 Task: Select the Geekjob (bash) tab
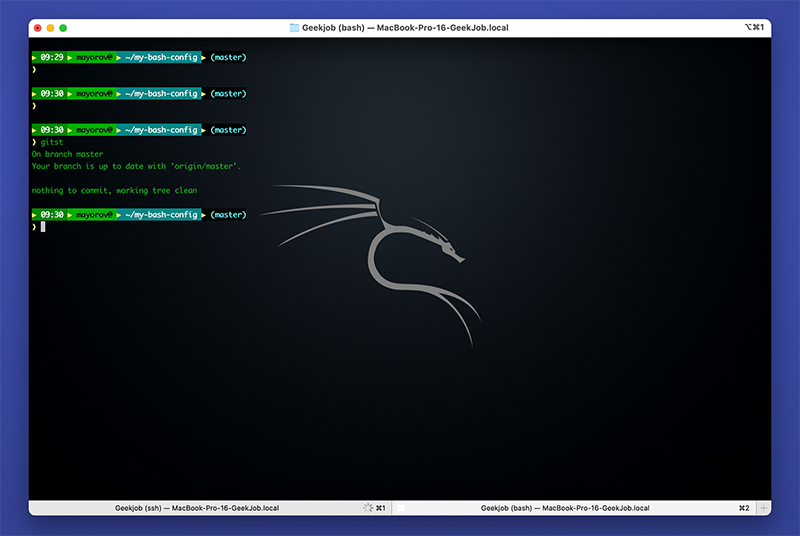click(x=574, y=508)
